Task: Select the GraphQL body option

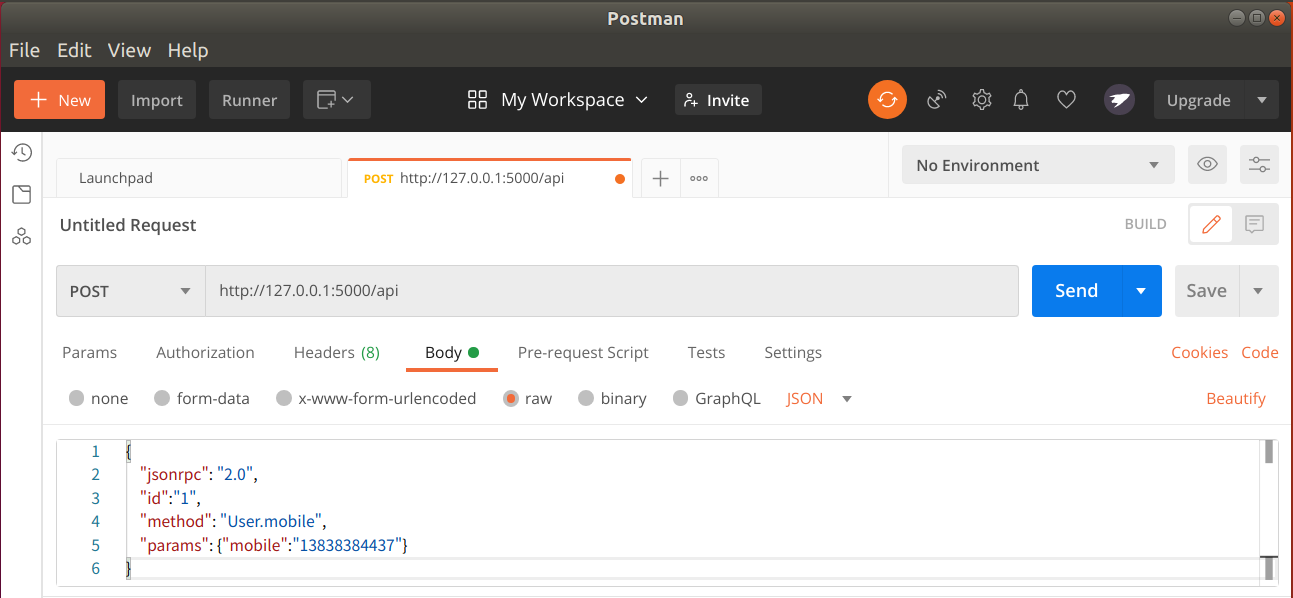Action: (x=716, y=398)
